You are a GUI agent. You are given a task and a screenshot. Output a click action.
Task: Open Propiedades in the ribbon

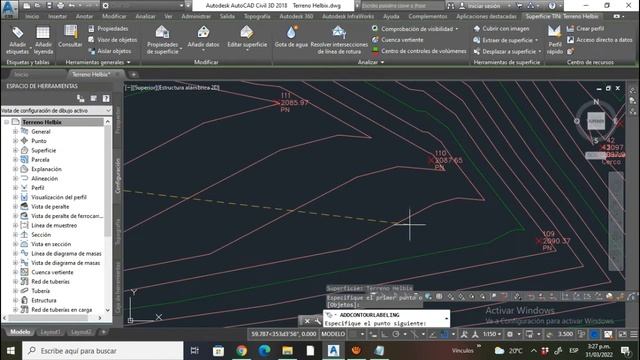(108, 29)
